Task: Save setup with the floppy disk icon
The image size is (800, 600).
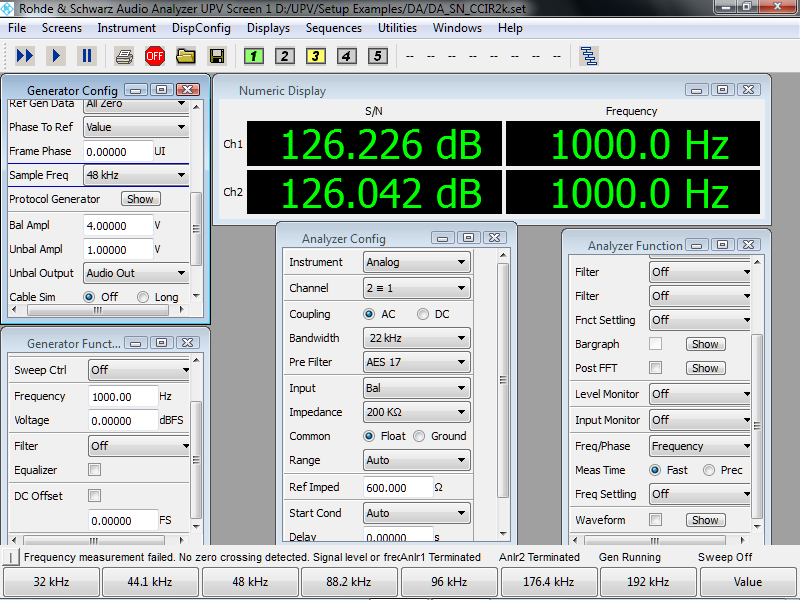Action: (x=216, y=56)
